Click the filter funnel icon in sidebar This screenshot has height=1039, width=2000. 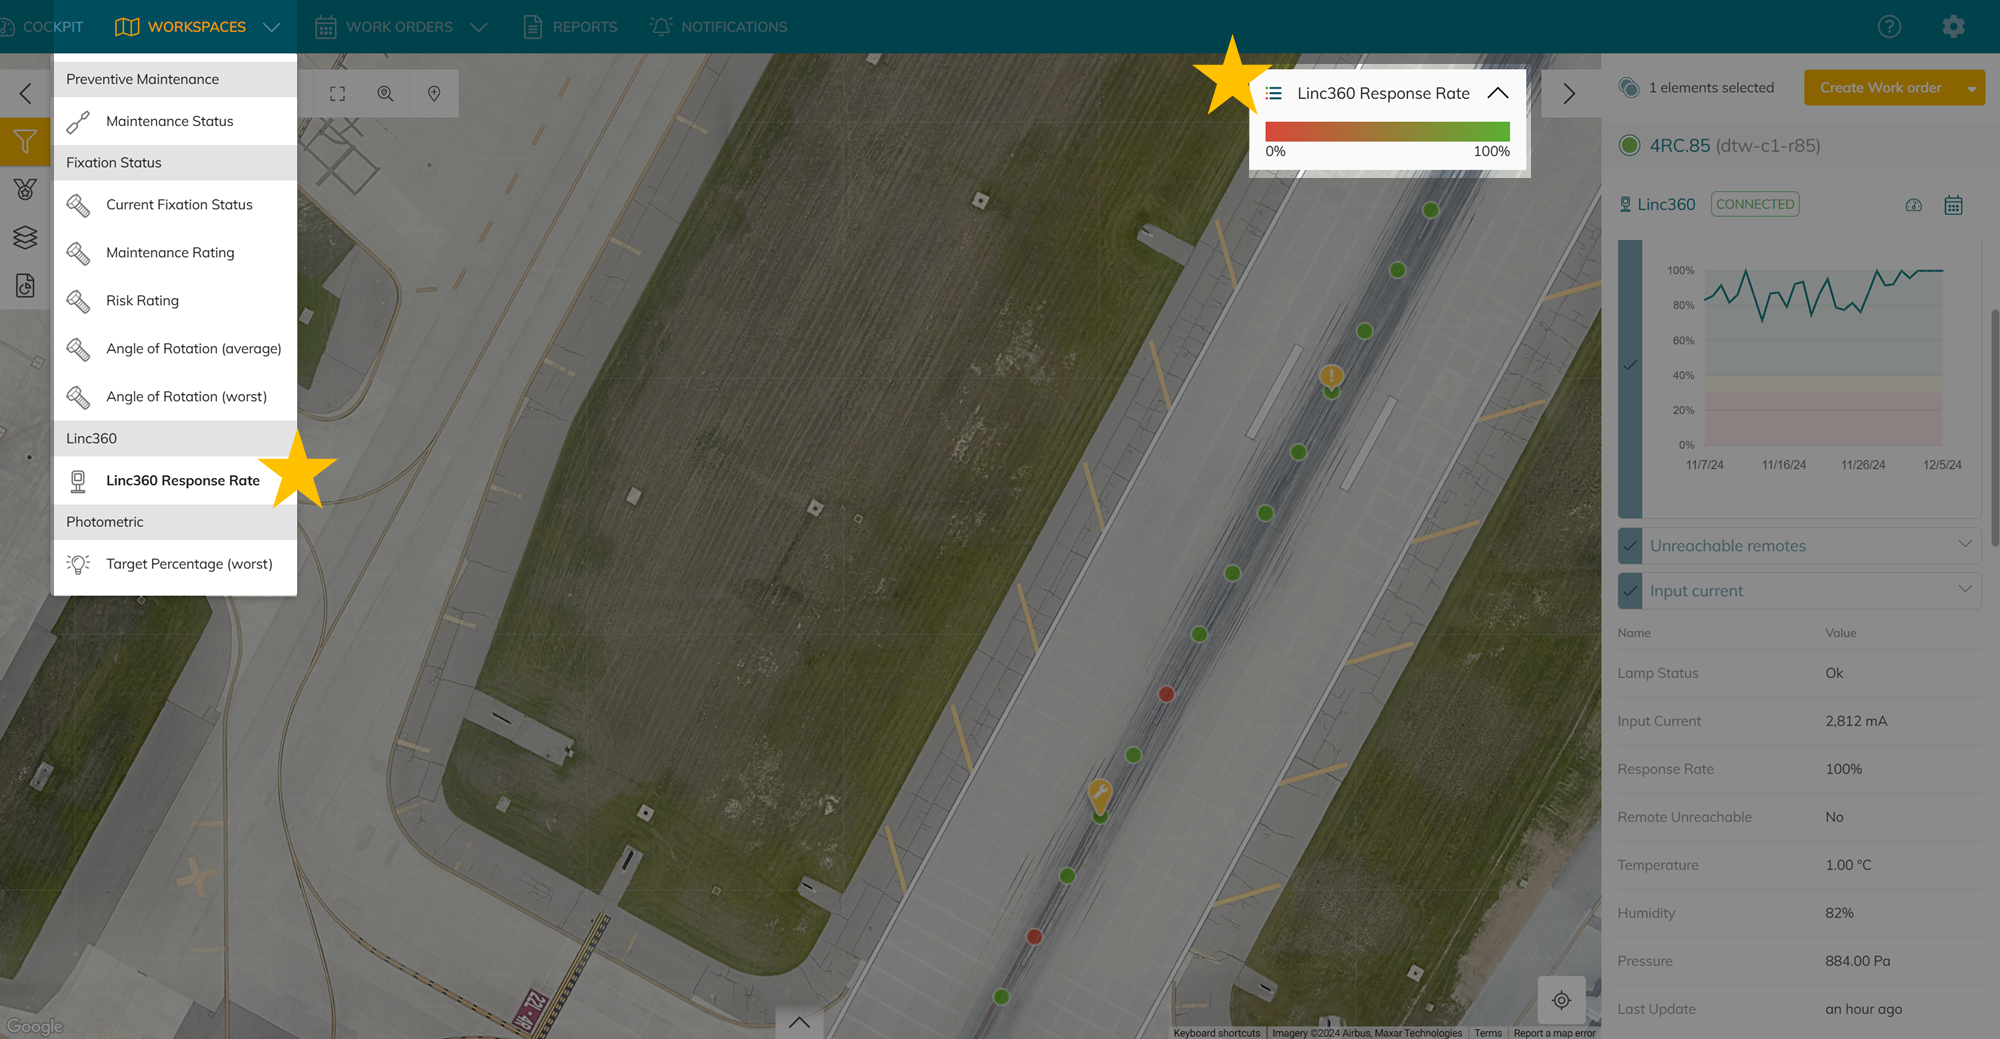click(25, 142)
